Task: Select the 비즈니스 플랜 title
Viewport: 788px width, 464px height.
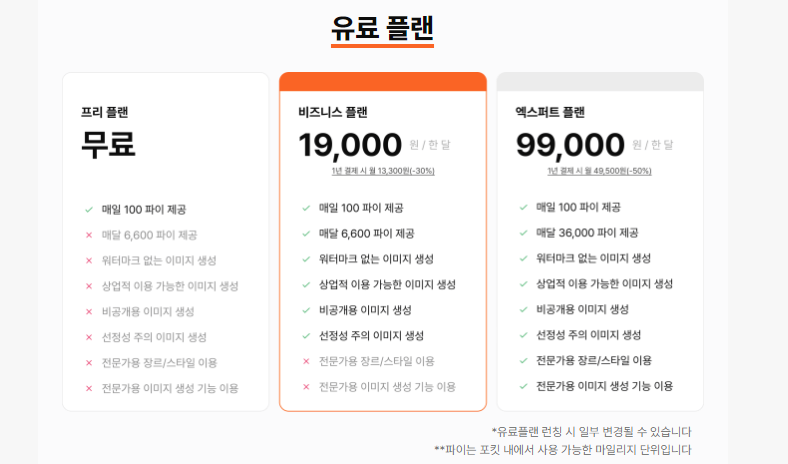Action: pos(333,112)
